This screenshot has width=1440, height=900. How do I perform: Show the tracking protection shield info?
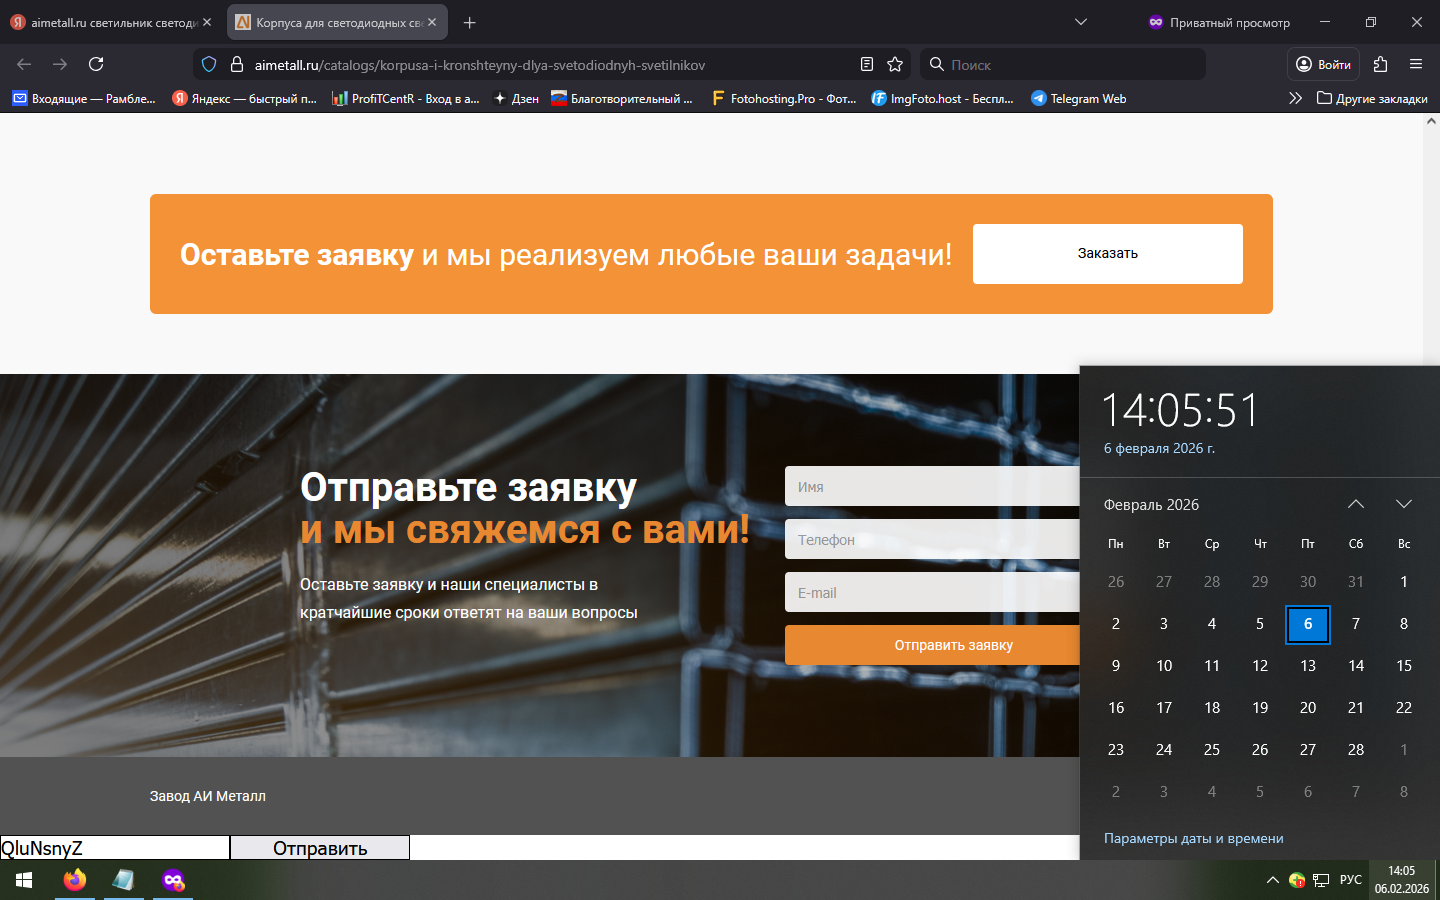209,64
